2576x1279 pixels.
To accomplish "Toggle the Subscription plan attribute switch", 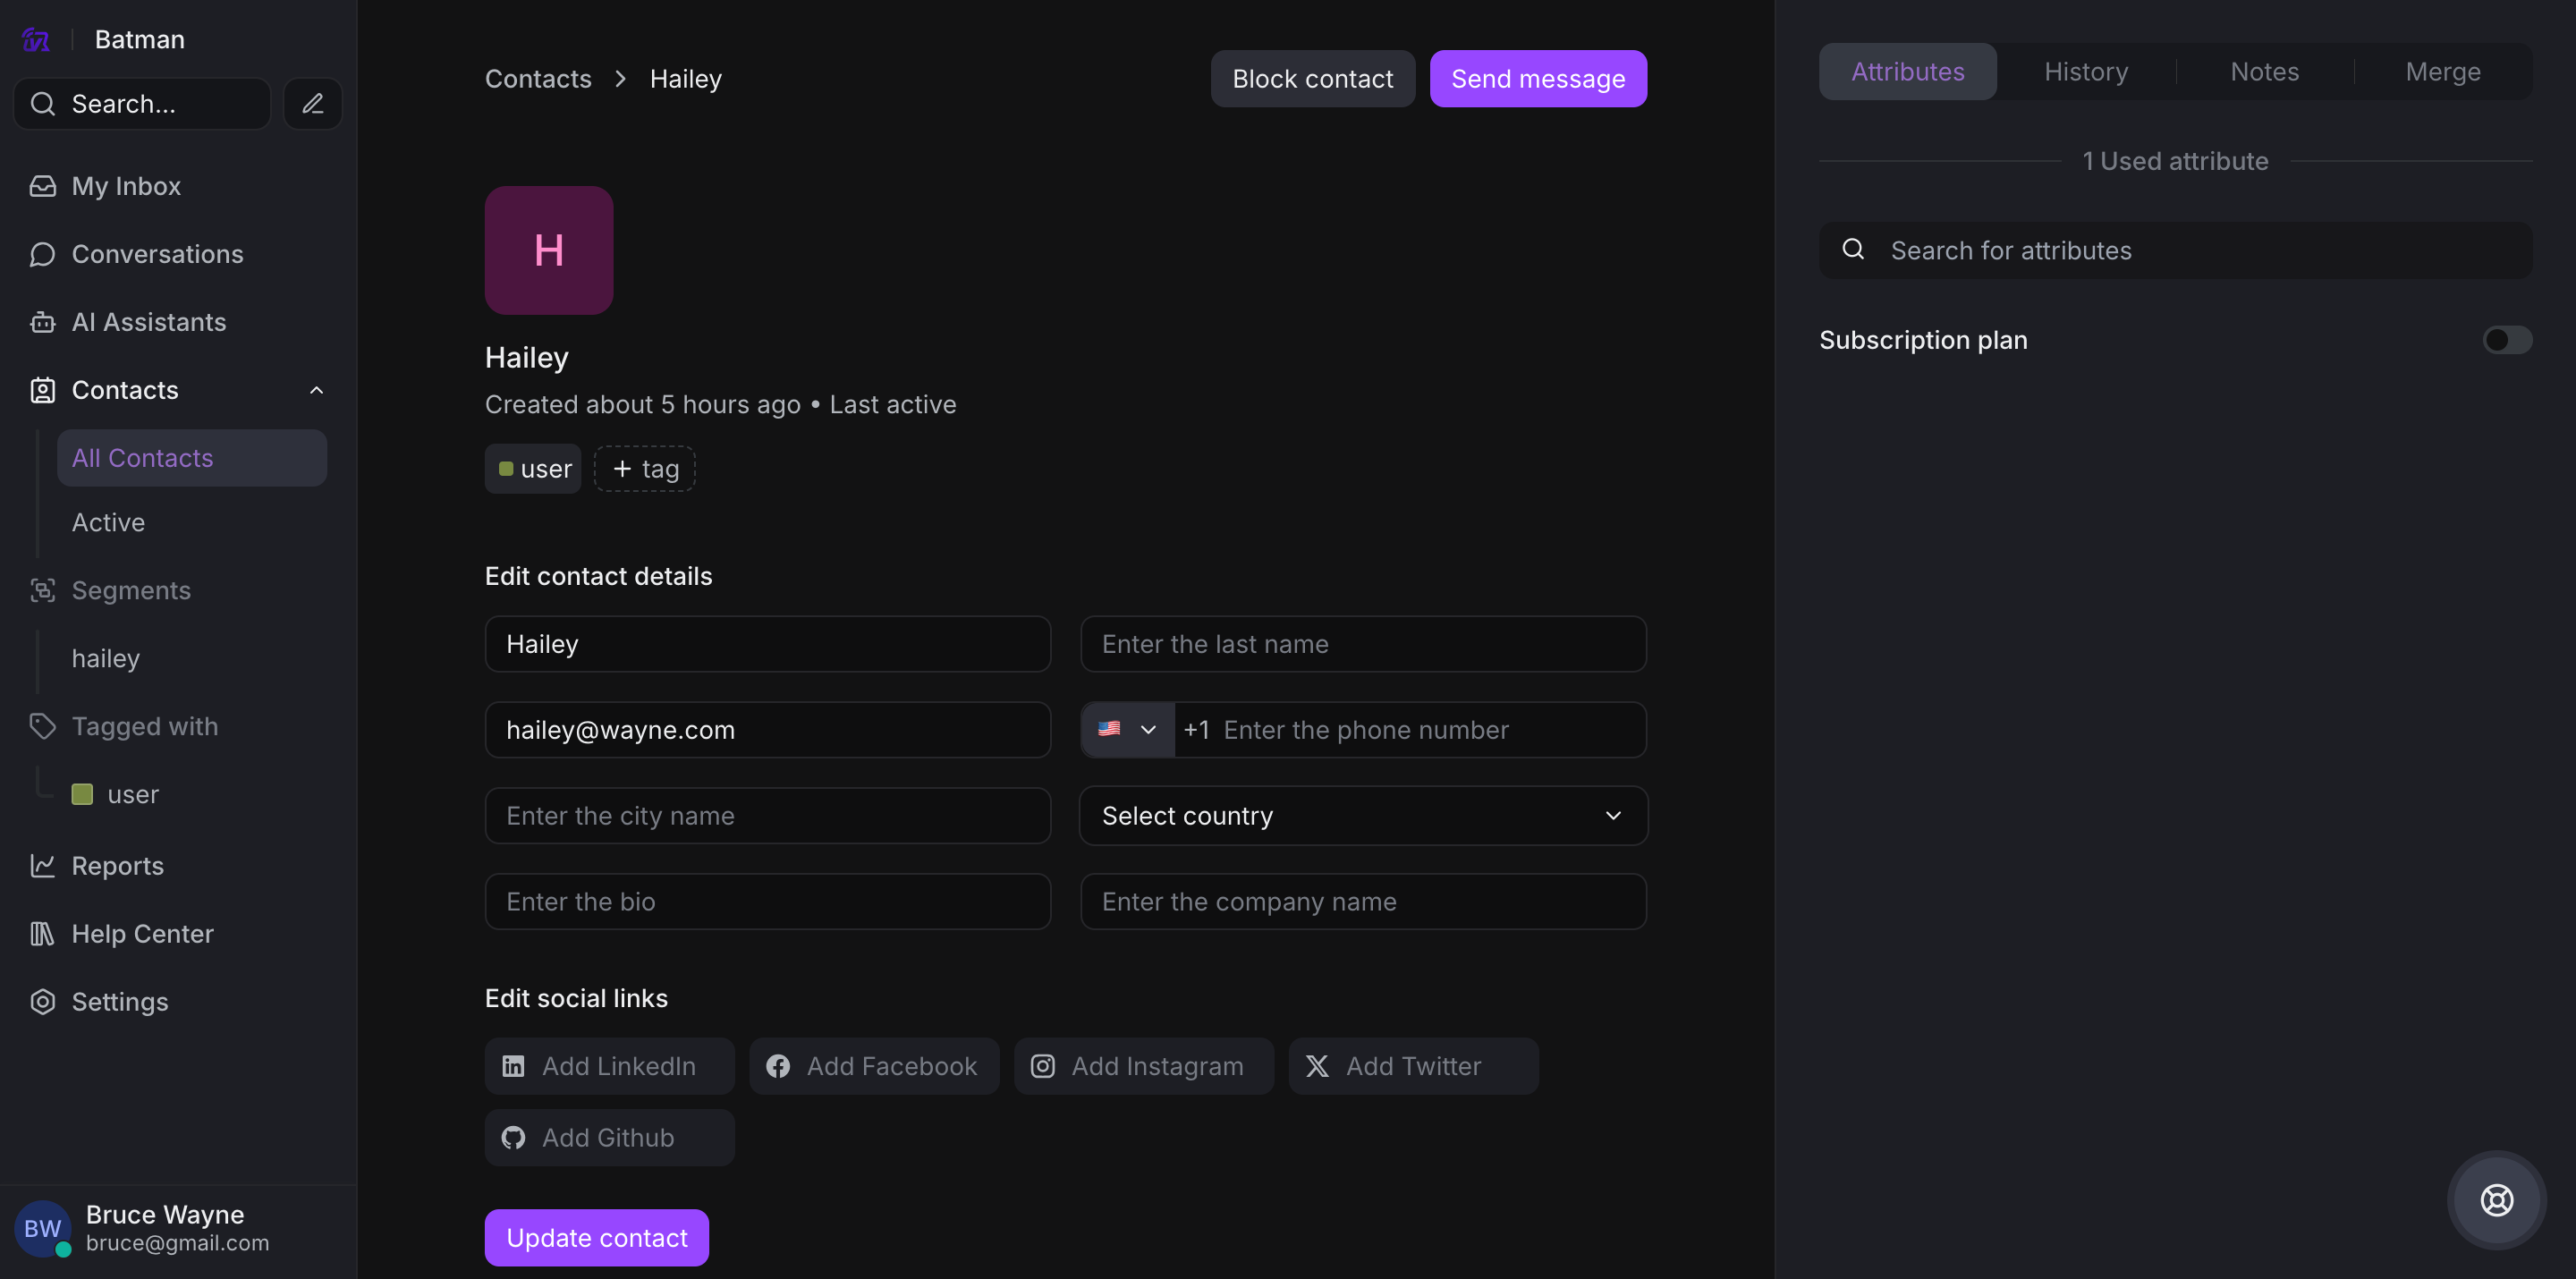I will coord(2506,340).
